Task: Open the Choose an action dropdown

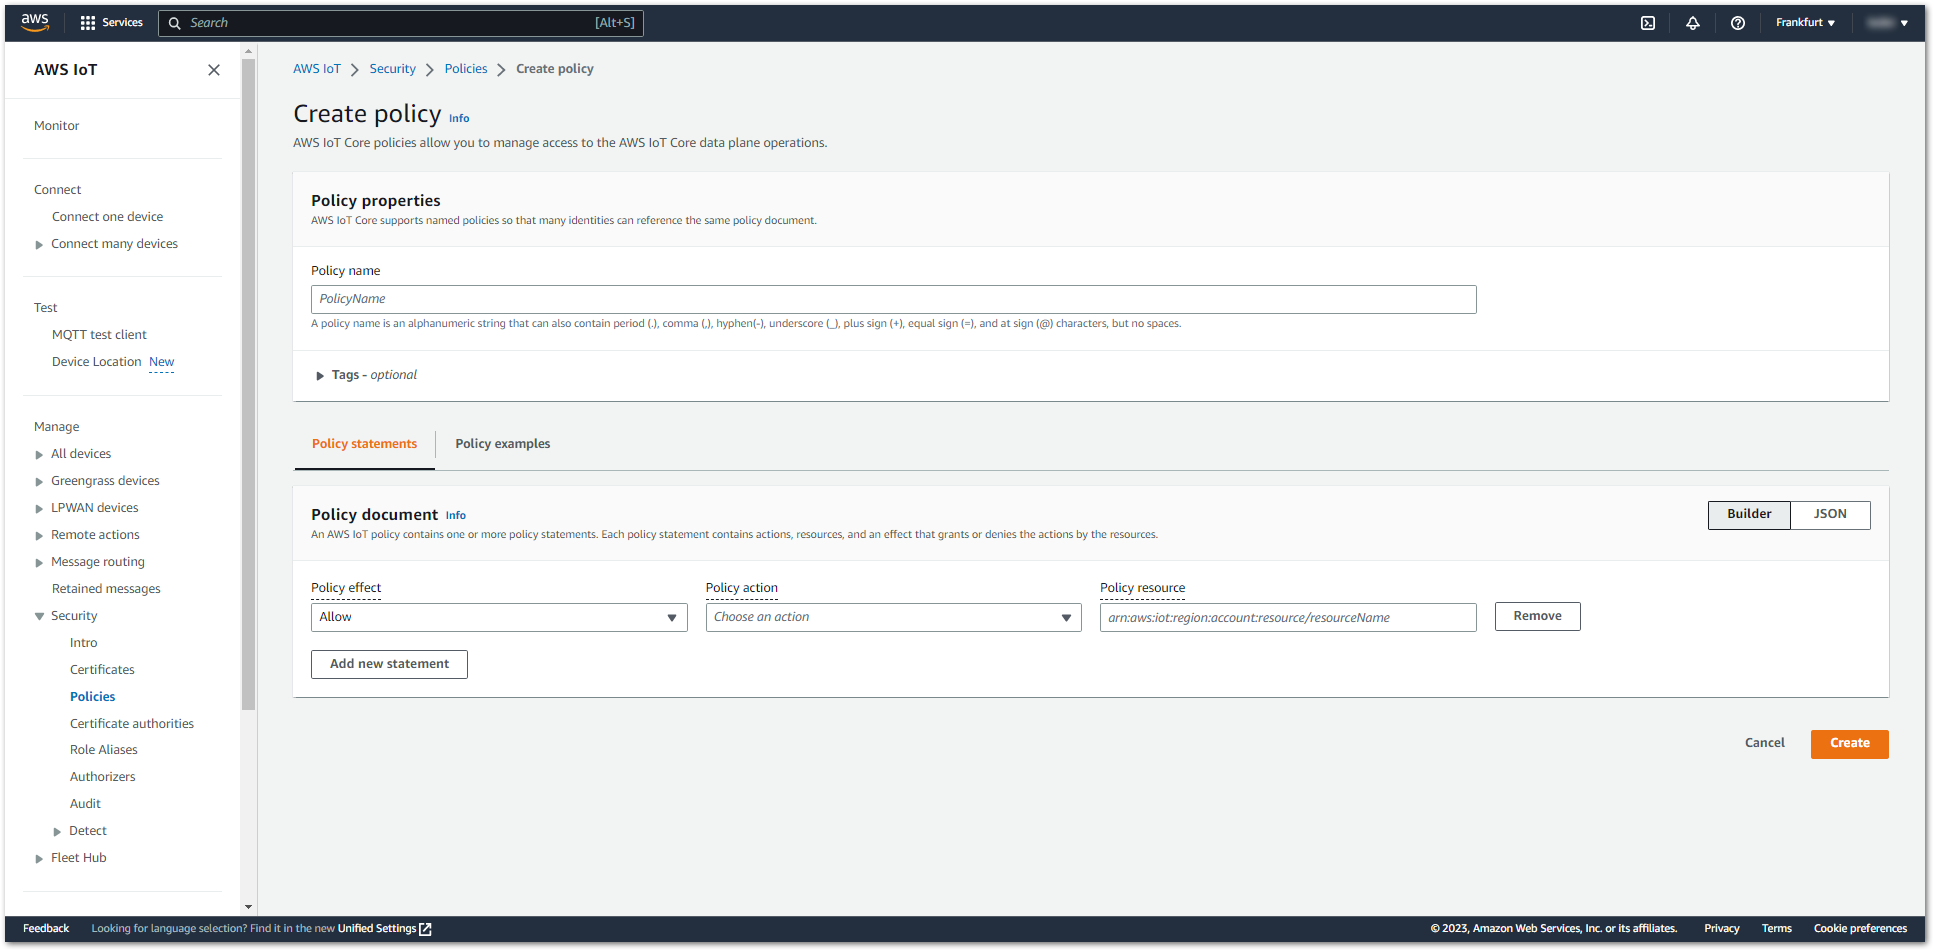Action: tap(893, 617)
